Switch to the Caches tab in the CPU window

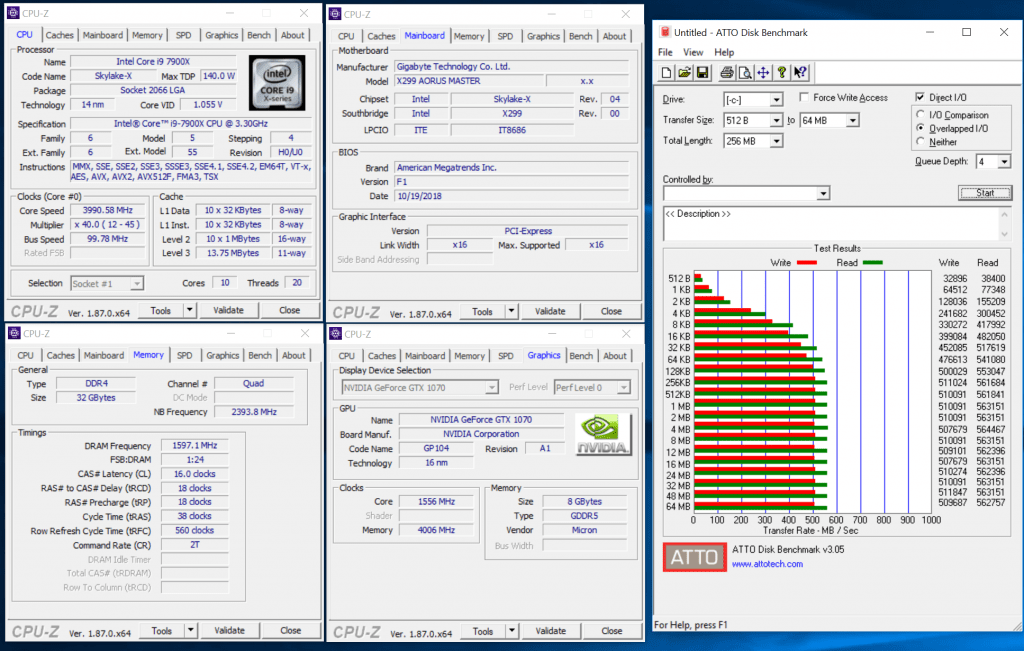[60, 35]
